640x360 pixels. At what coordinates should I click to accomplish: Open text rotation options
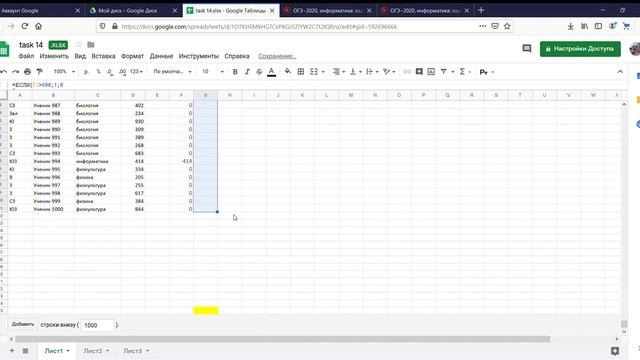(x=389, y=72)
